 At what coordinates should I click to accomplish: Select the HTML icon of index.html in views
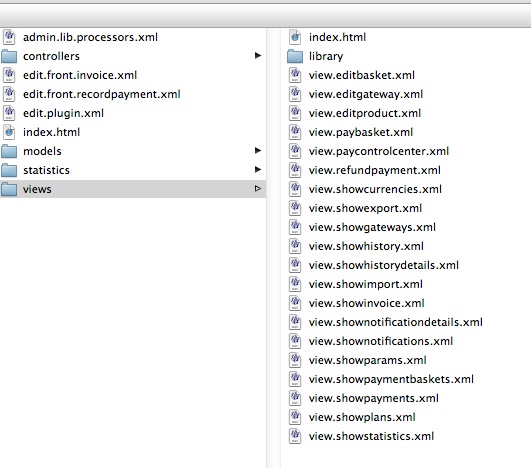295,37
